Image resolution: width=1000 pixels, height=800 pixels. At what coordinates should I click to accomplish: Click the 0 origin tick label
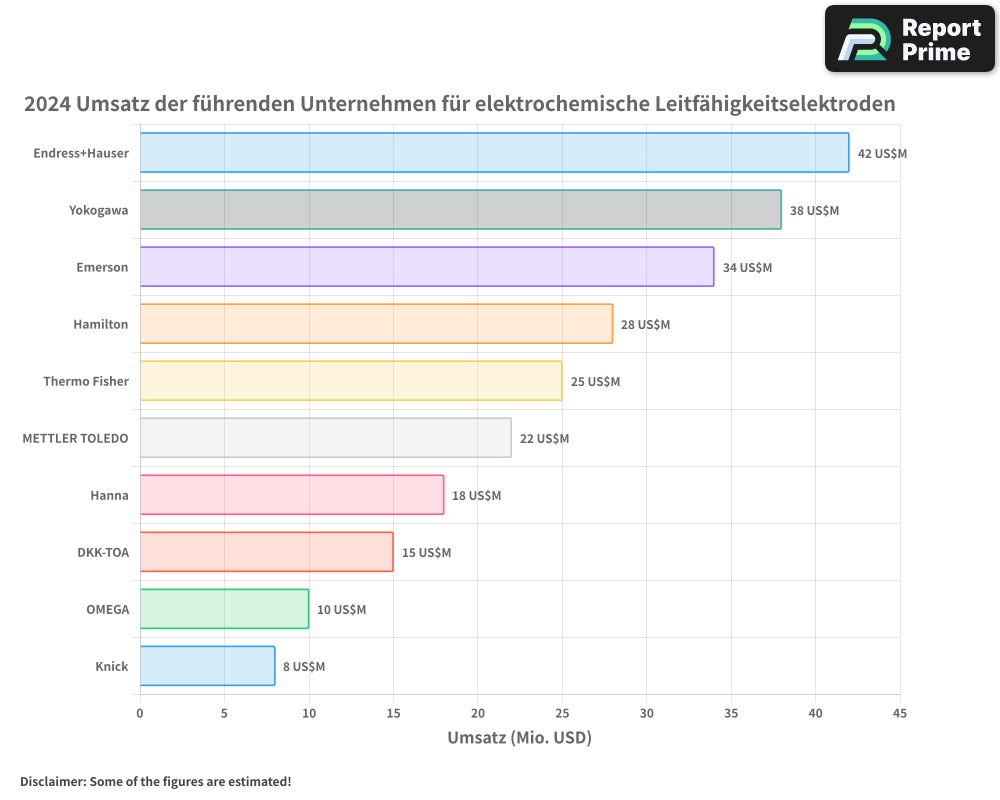point(140,714)
